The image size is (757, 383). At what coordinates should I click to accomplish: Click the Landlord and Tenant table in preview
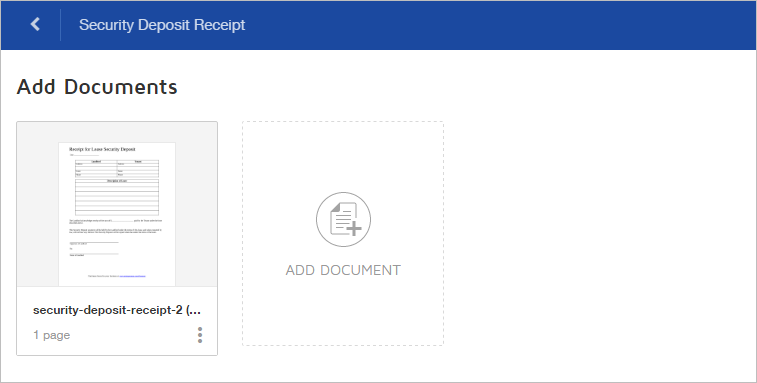click(x=117, y=168)
